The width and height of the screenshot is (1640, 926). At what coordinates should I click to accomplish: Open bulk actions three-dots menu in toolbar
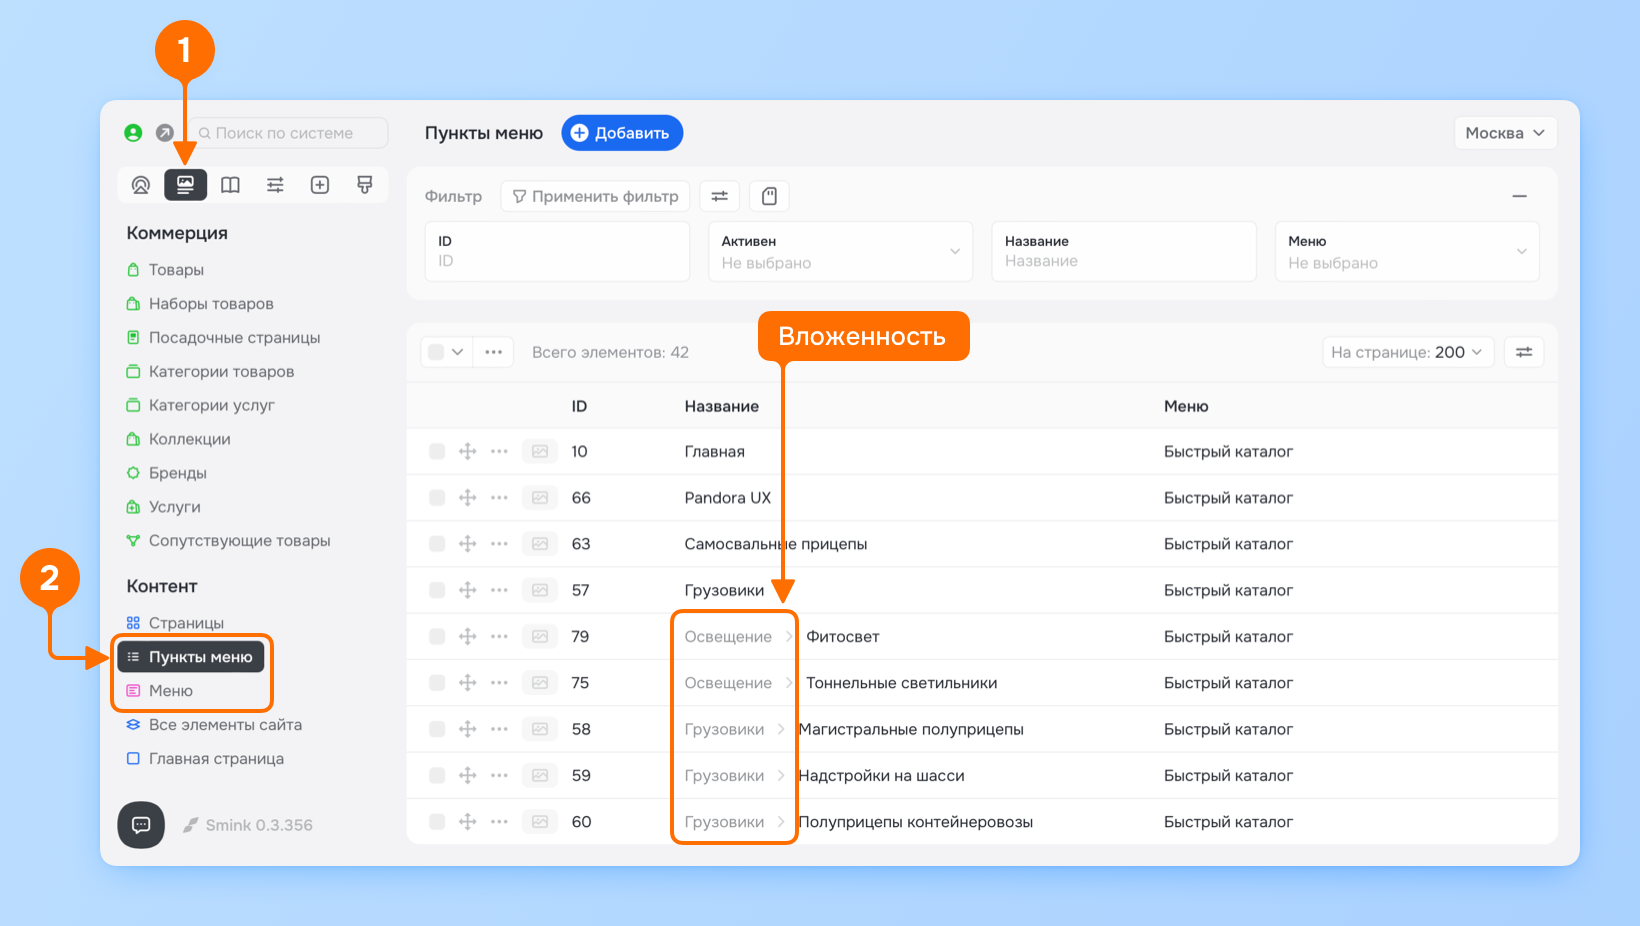tap(493, 352)
